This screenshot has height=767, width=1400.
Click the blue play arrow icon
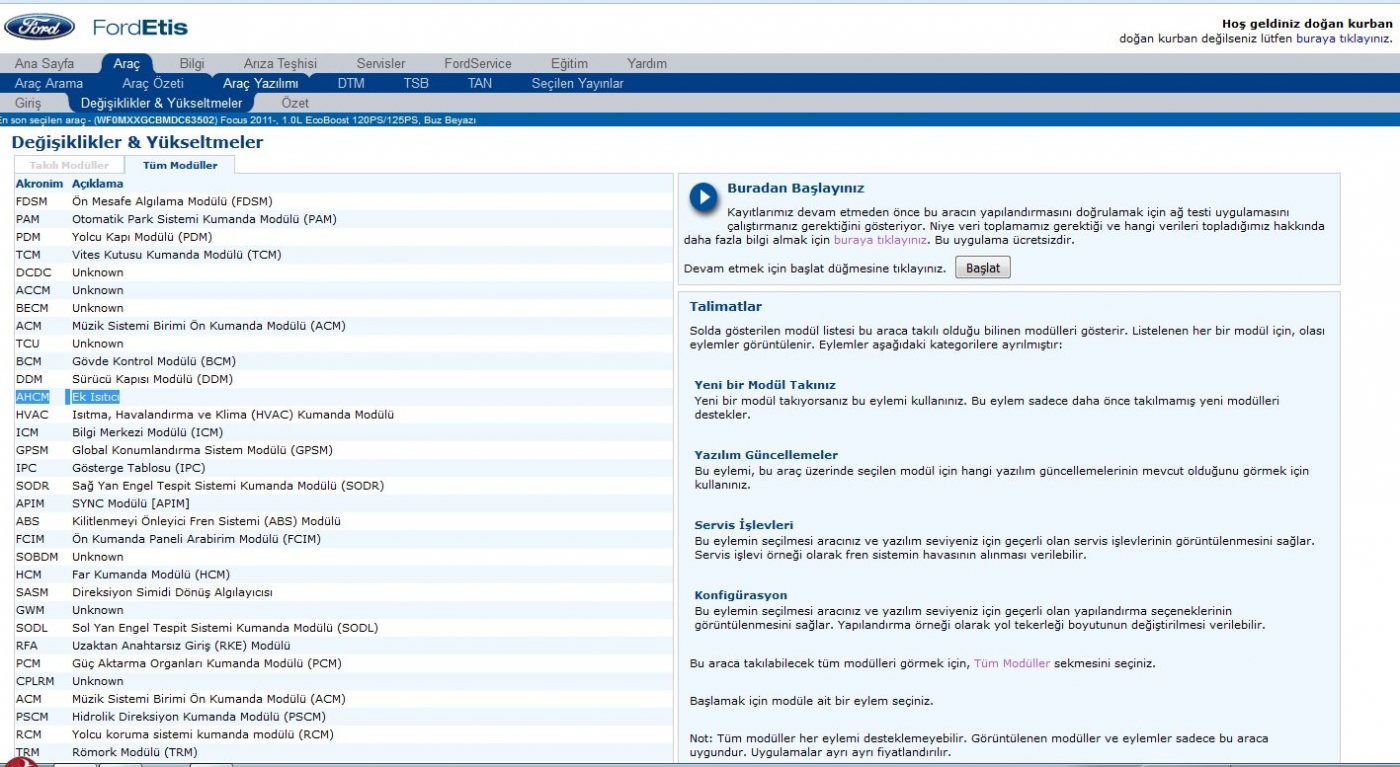[x=703, y=197]
